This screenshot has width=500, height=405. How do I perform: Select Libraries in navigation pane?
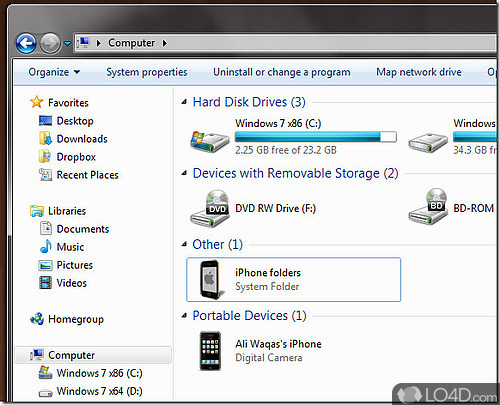tap(67, 211)
